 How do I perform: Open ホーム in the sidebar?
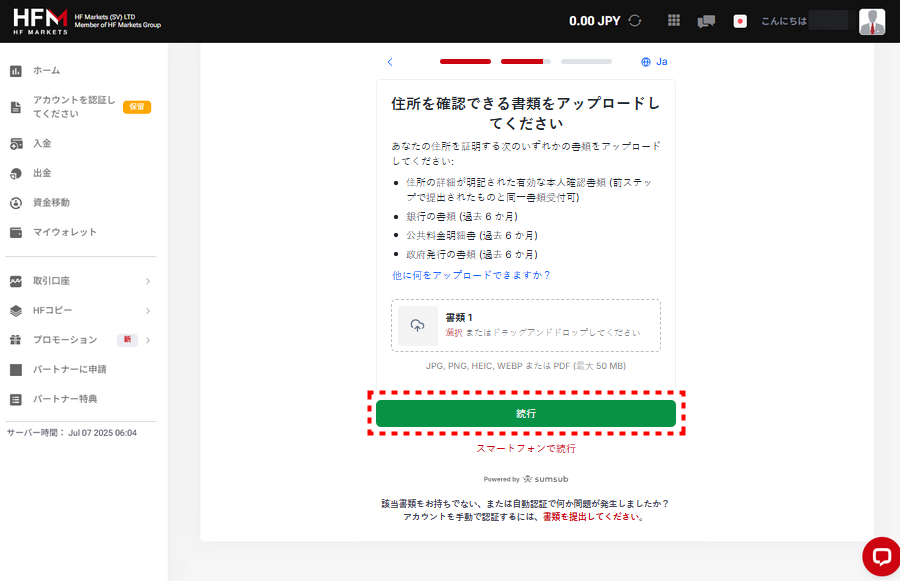[46, 71]
